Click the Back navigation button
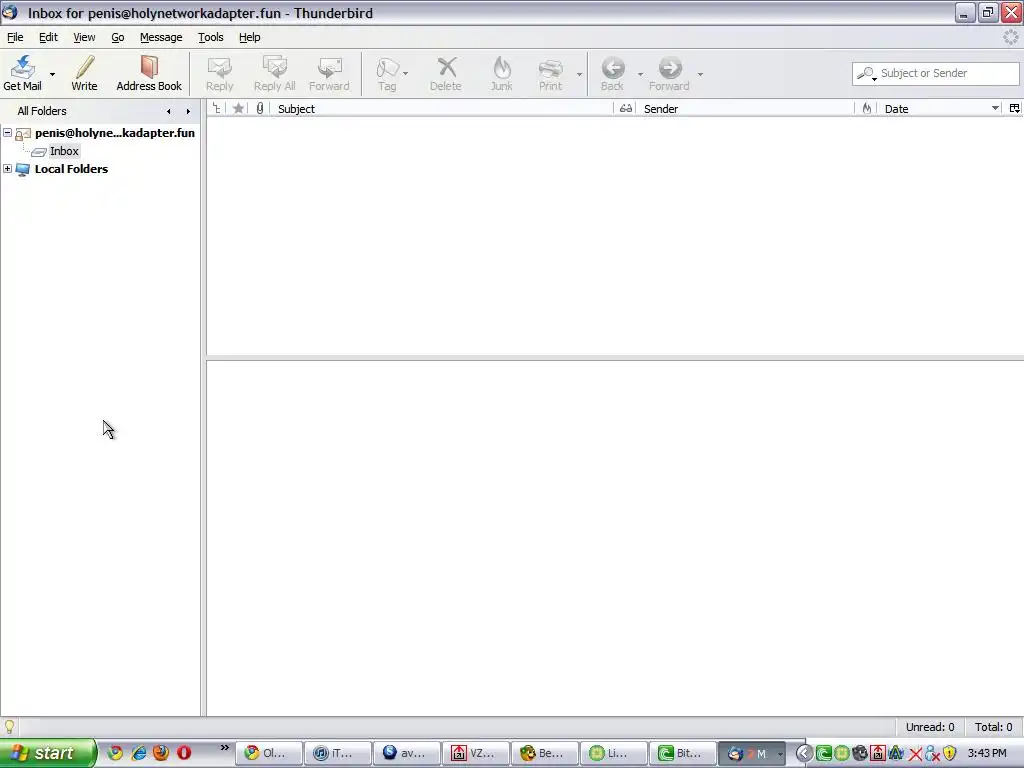1024x768 pixels. pyautogui.click(x=613, y=73)
